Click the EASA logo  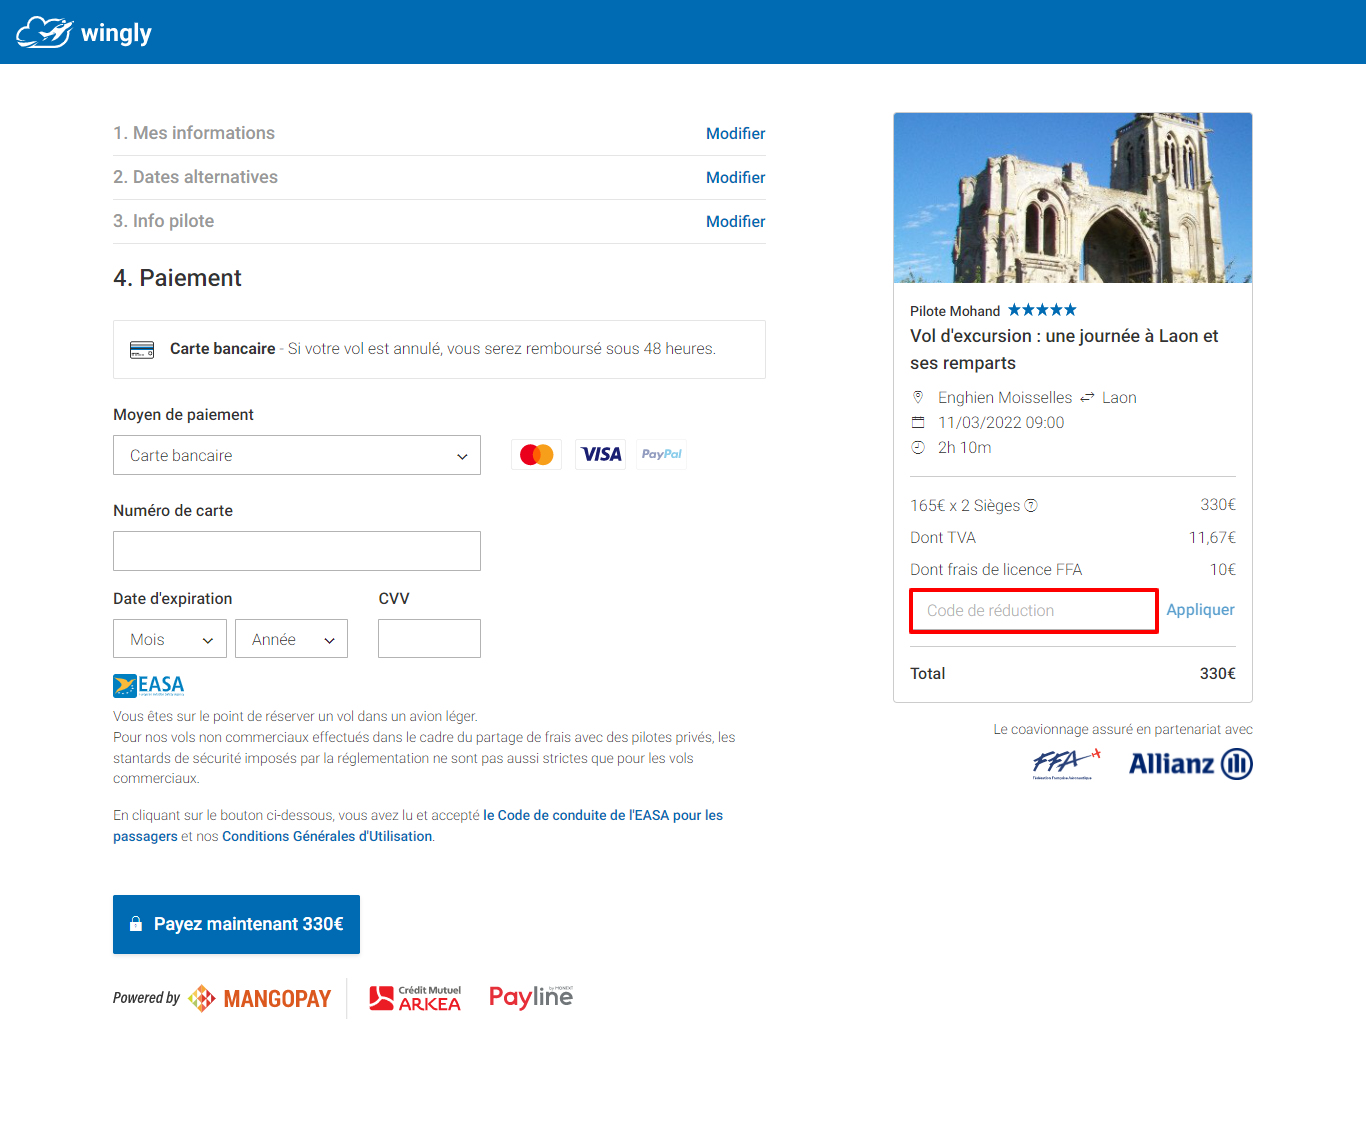pyautogui.click(x=149, y=685)
